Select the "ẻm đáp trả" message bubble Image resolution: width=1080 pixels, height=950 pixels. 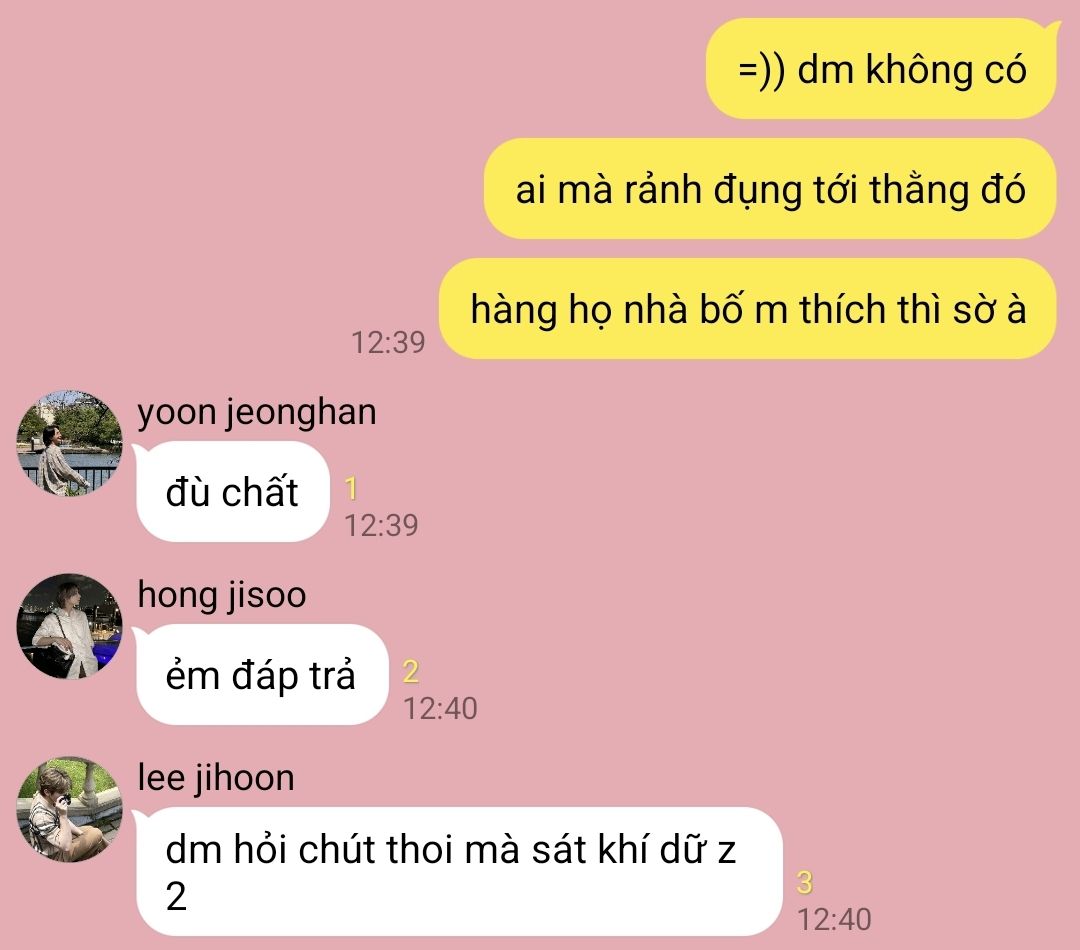(261, 674)
